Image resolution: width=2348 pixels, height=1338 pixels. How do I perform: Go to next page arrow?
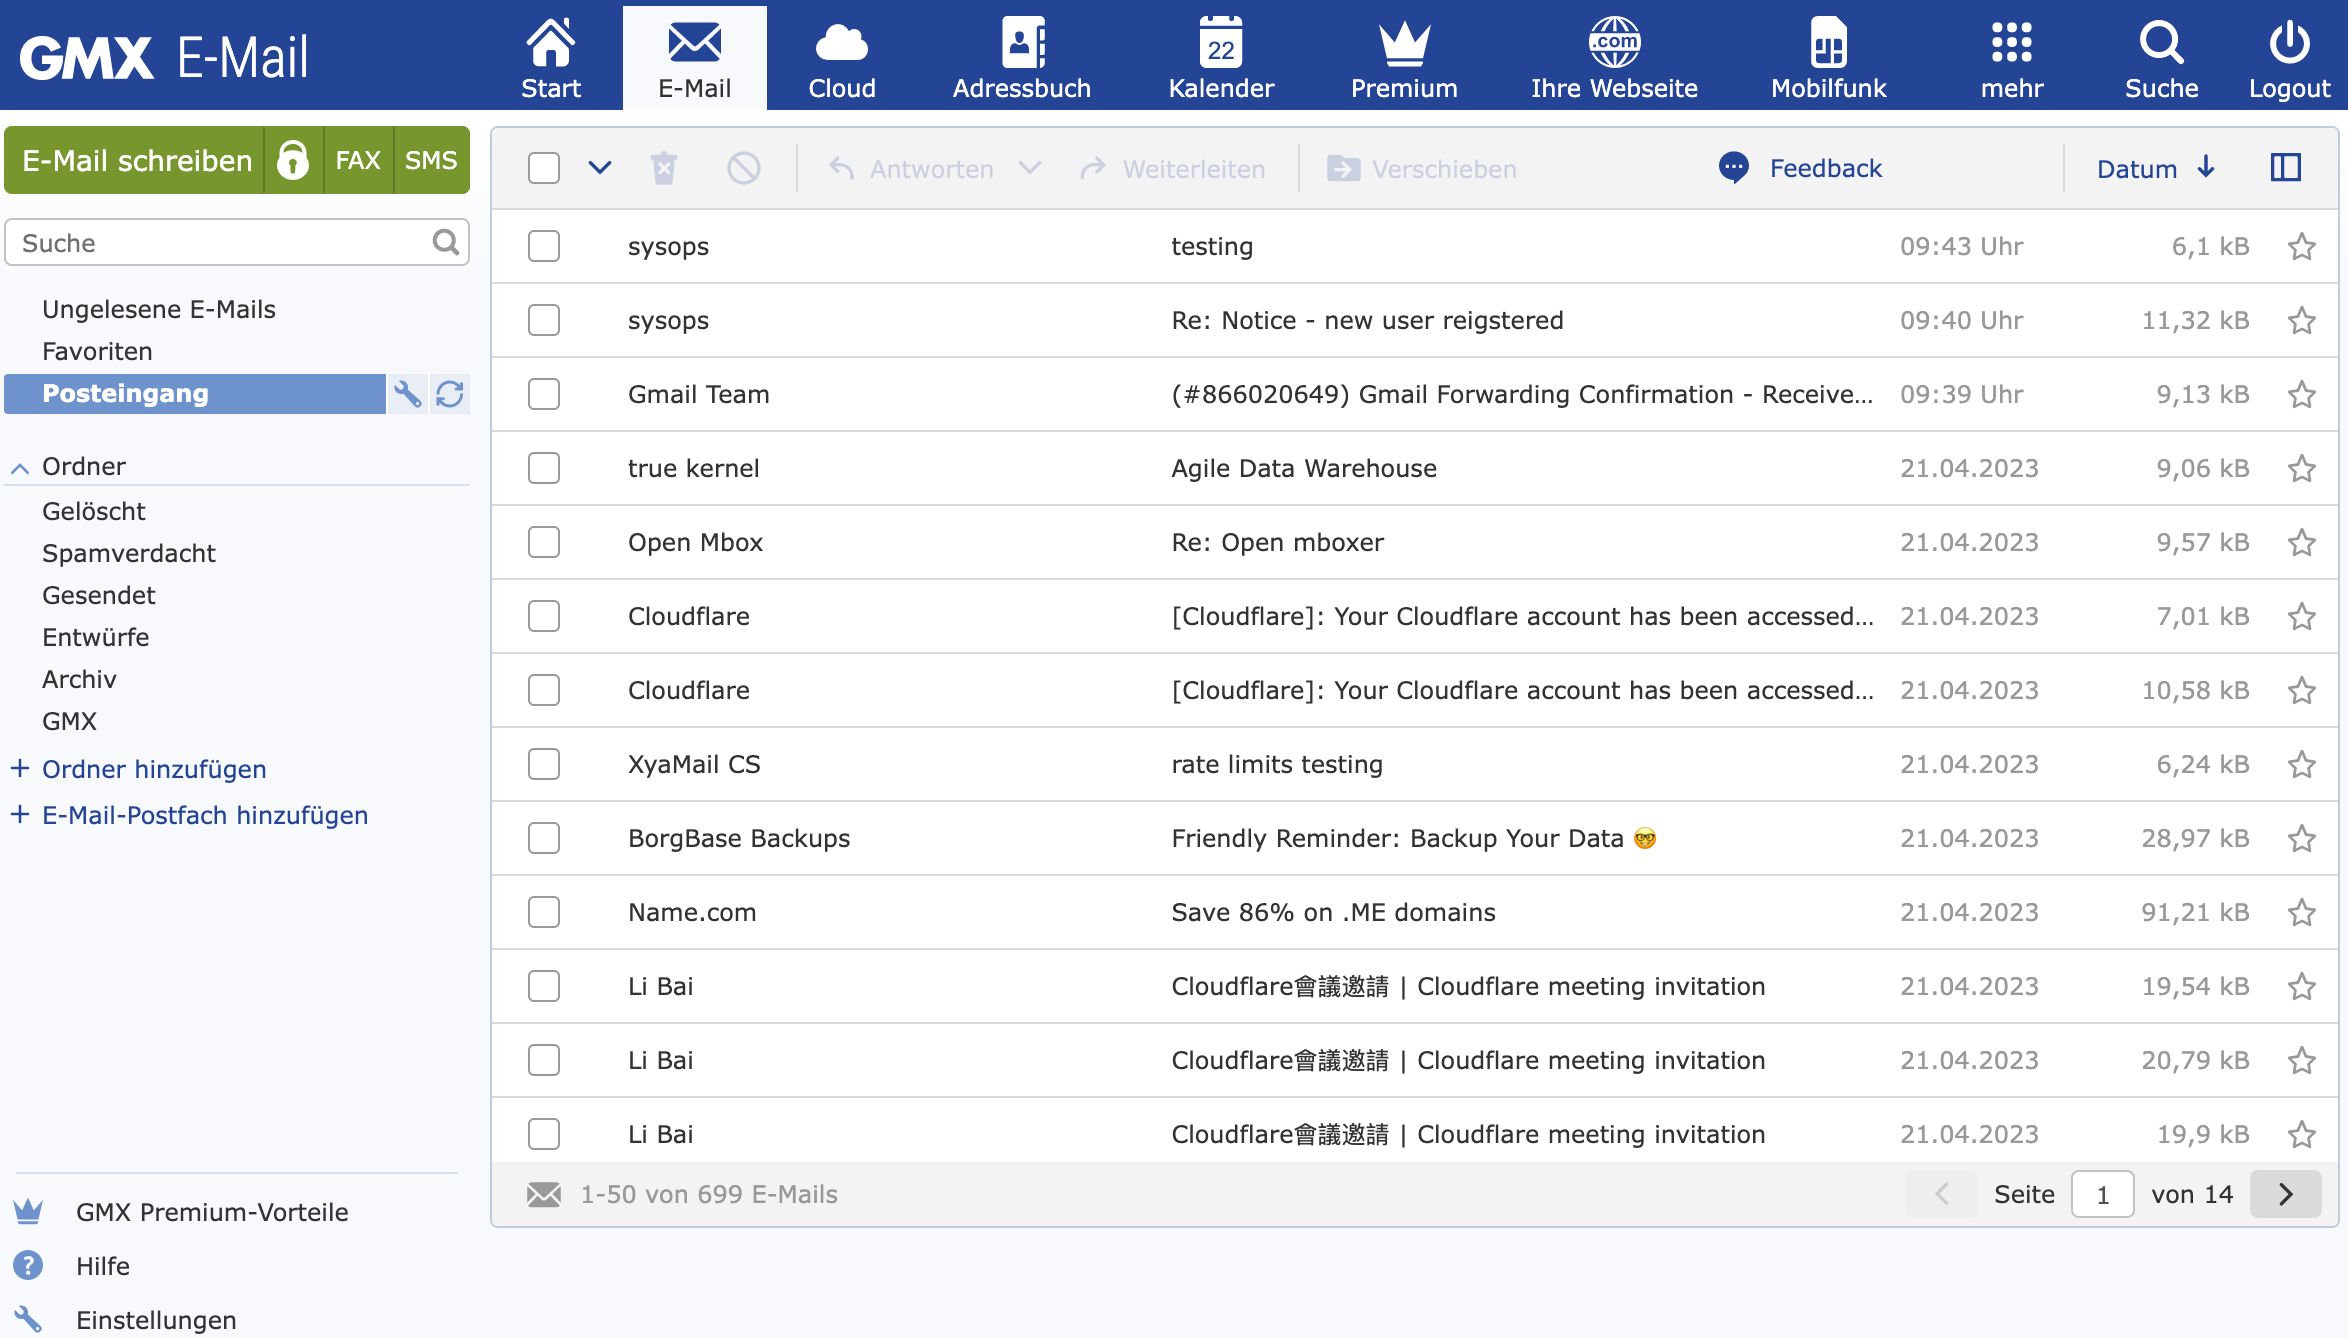[x=2286, y=1194]
